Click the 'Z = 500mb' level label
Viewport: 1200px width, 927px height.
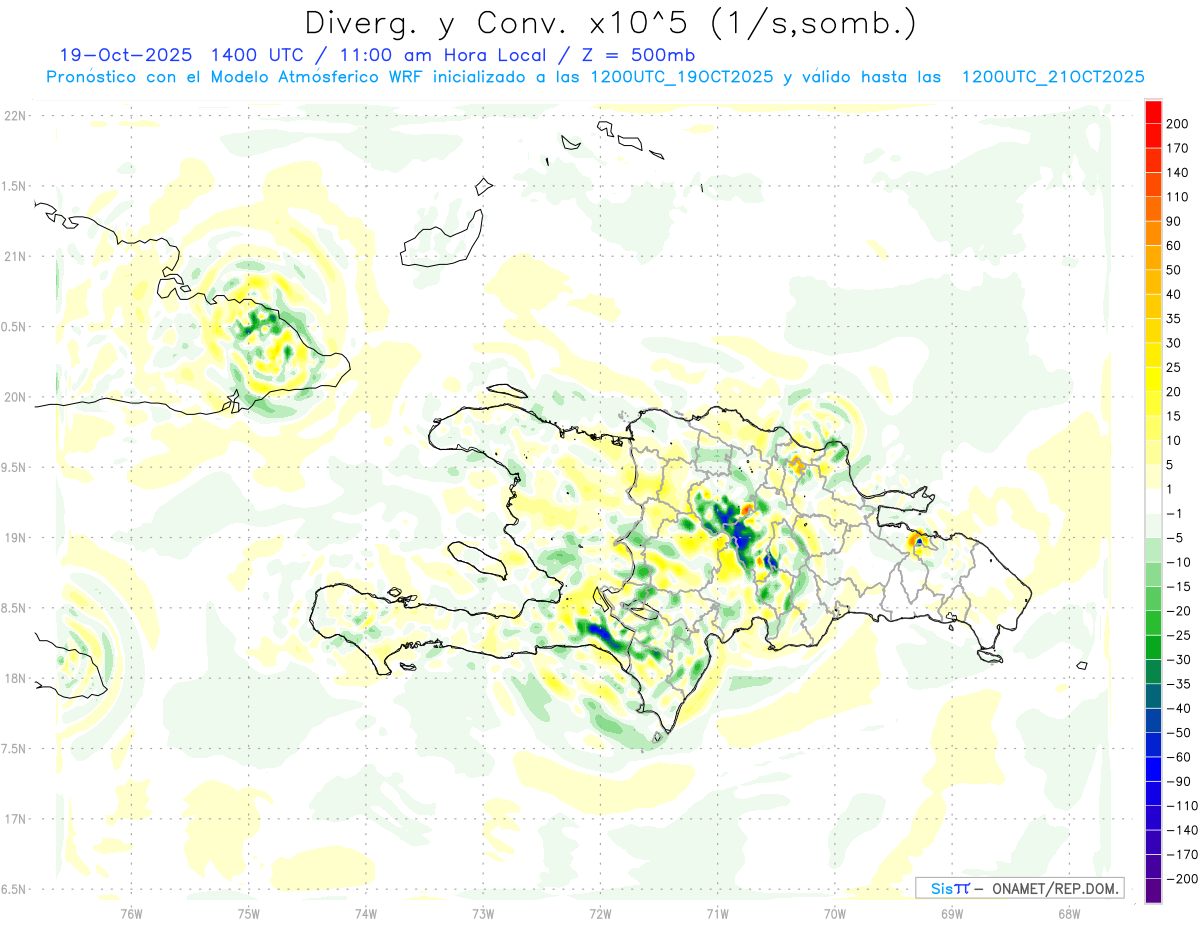coord(639,55)
